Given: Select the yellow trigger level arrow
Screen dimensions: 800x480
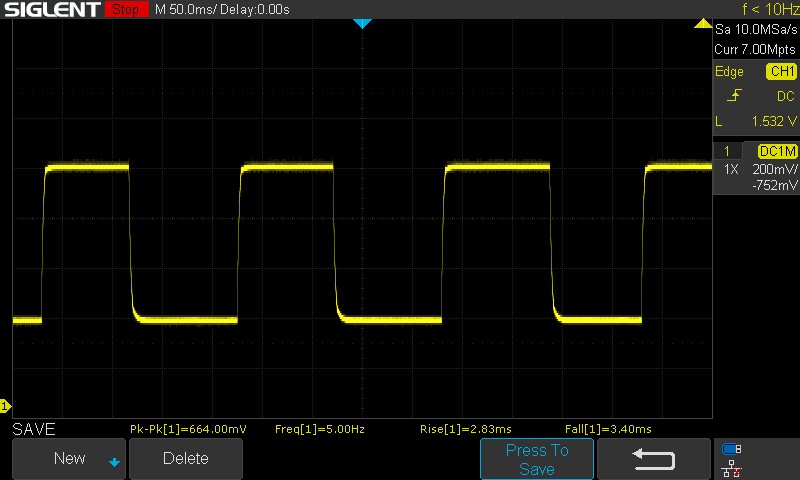Looking at the screenshot, I should [703, 23].
